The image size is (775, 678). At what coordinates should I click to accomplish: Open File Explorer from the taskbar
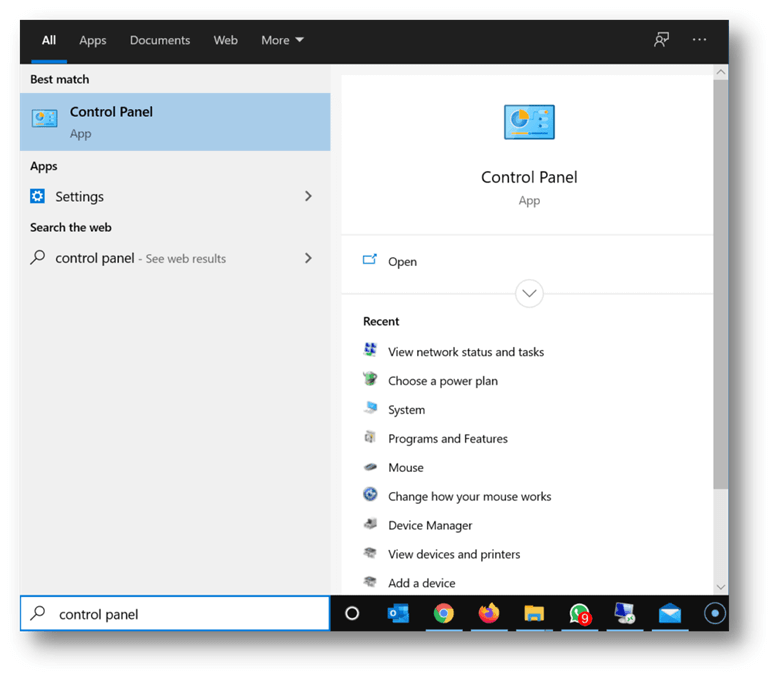(x=534, y=613)
